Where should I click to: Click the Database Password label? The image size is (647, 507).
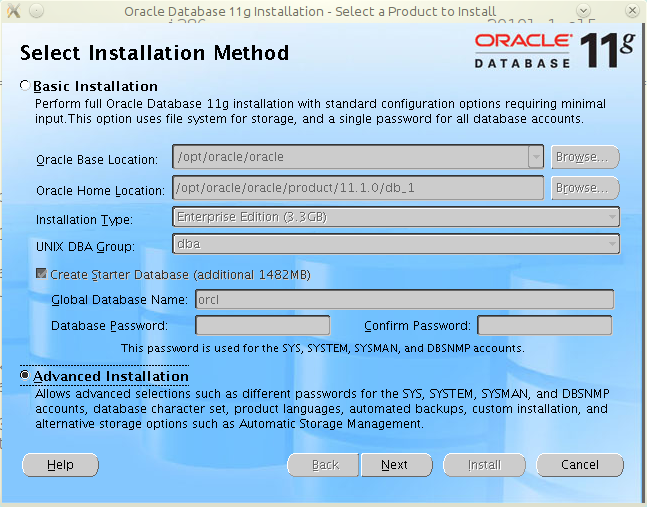[x=109, y=326]
